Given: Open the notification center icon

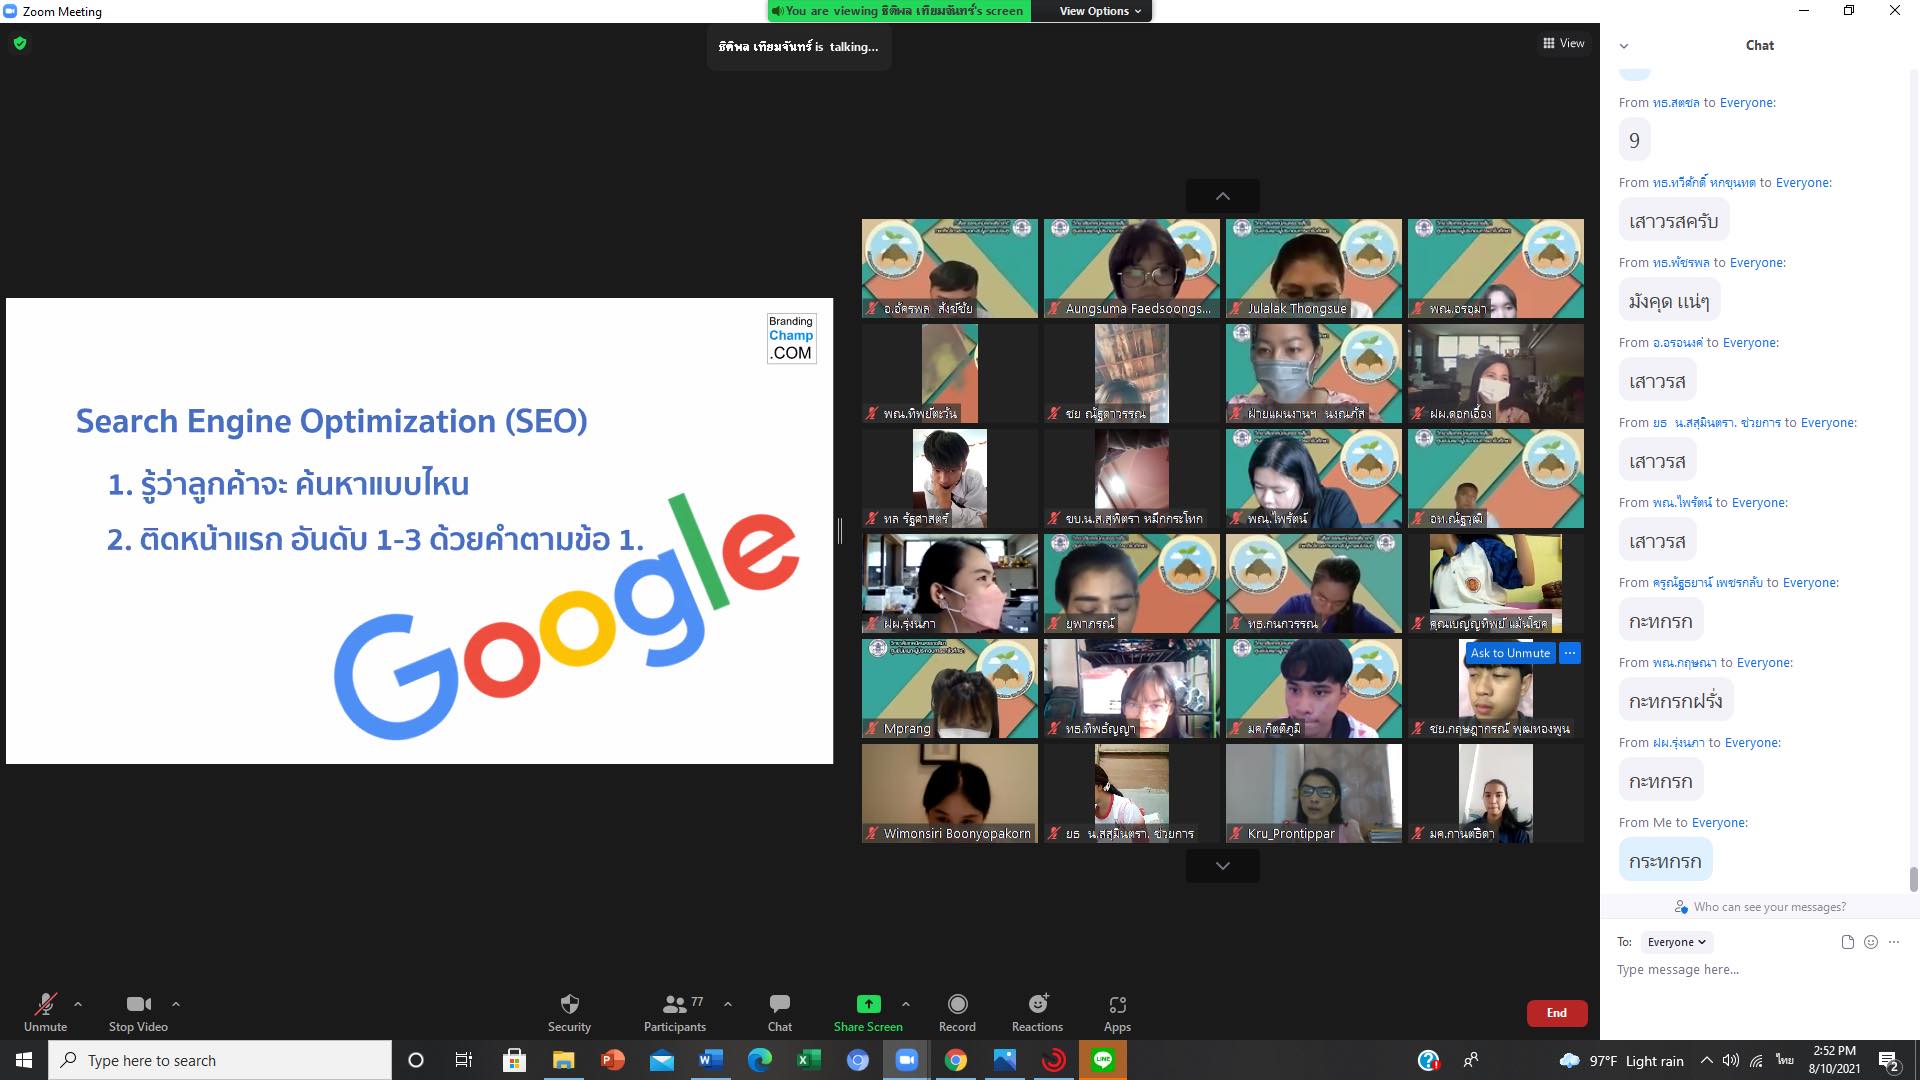Looking at the screenshot, I should click(x=1889, y=1060).
